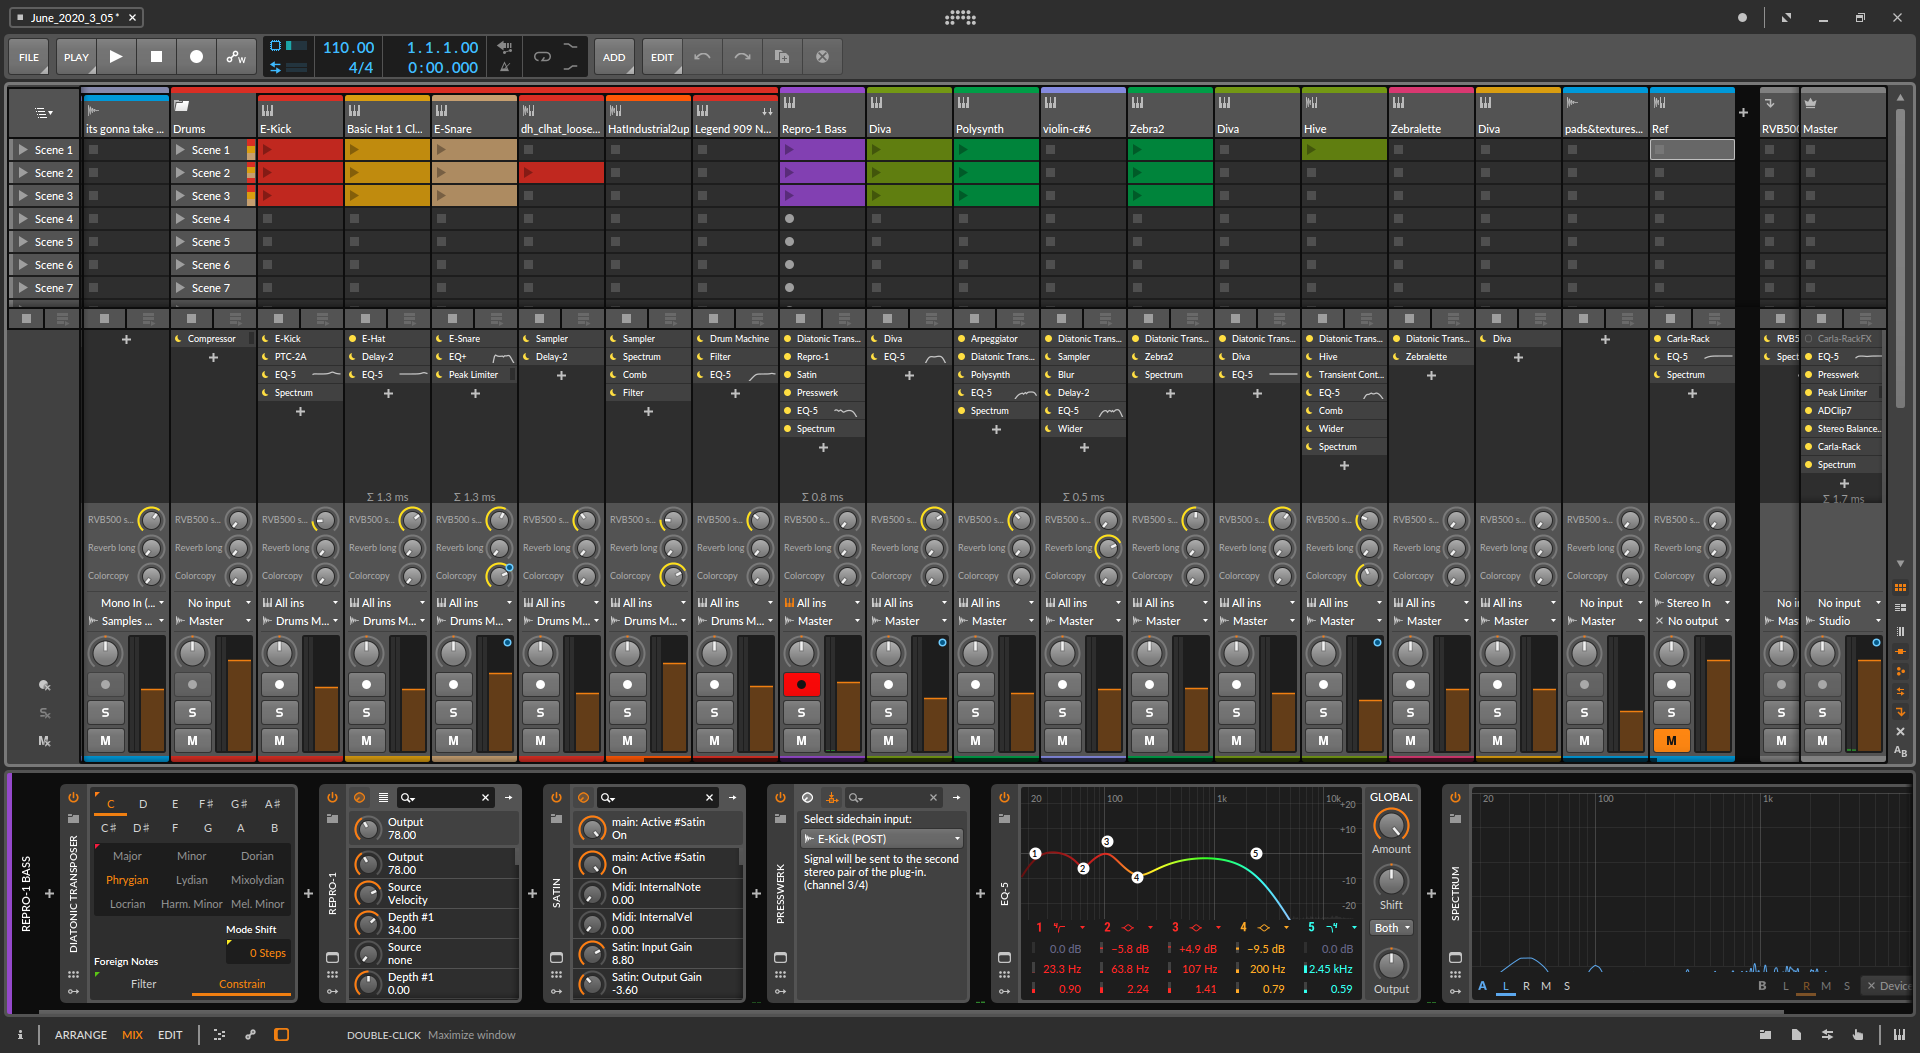Open the E-Kick (POST) sidechain dropdown
The width and height of the screenshot is (1920, 1053).
882,839
